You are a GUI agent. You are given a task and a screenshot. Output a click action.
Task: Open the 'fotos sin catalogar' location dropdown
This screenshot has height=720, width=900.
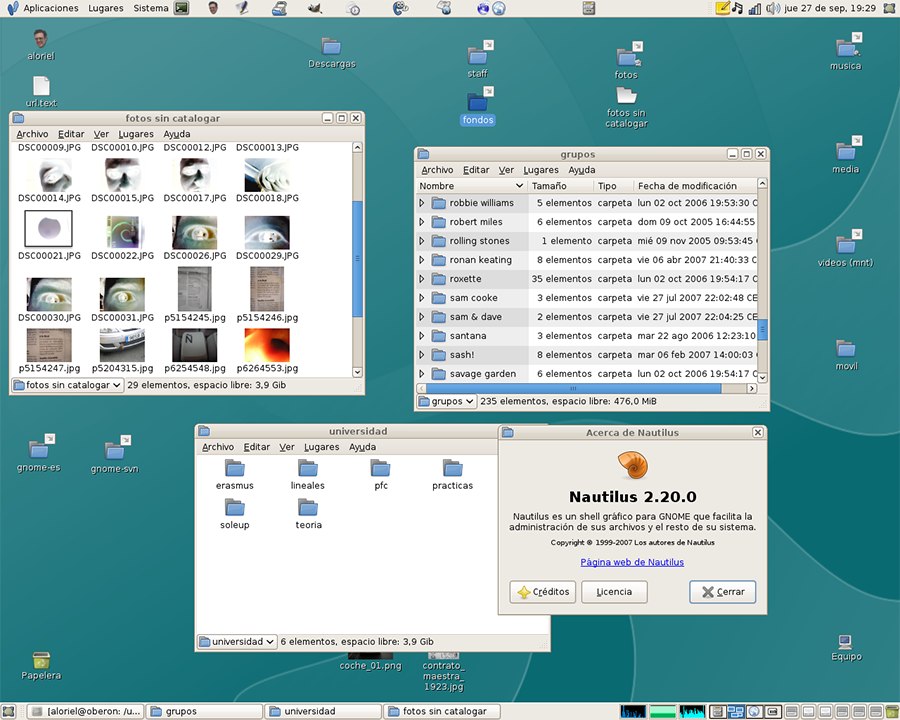click(67, 385)
